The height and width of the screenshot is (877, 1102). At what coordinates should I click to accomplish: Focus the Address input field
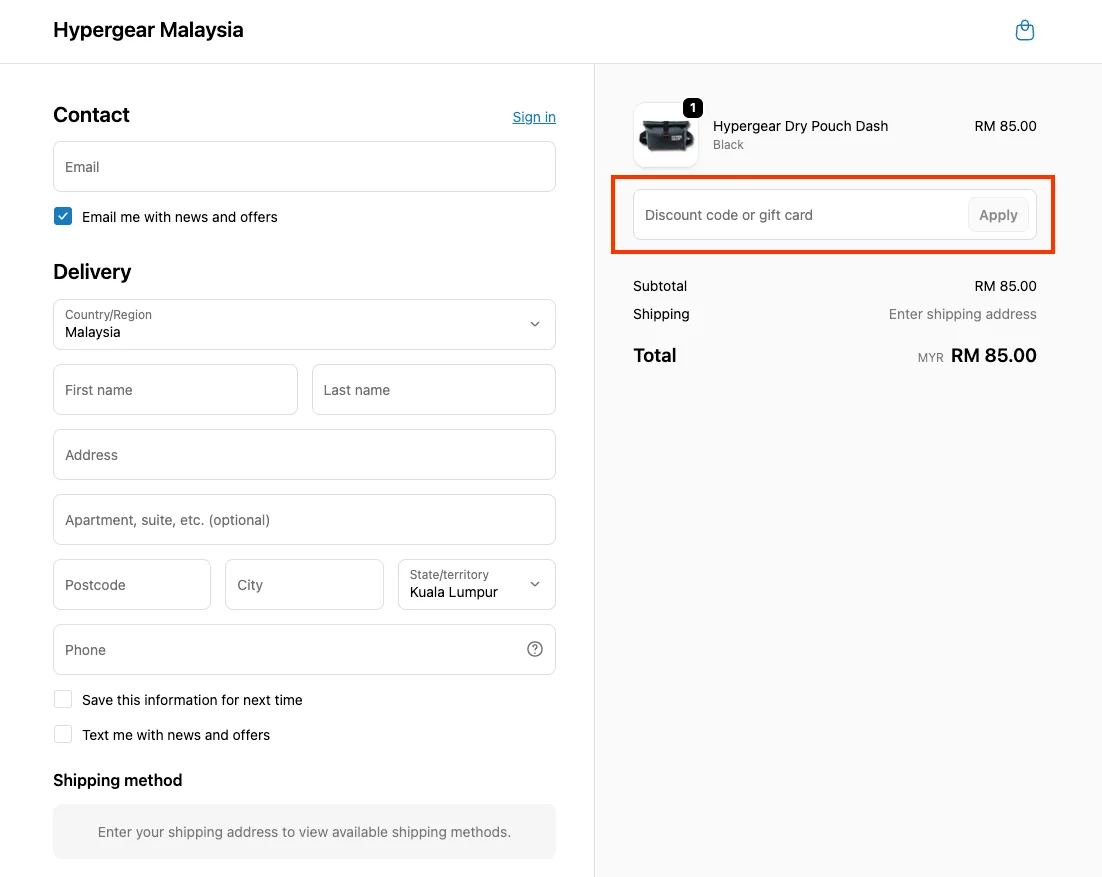304,455
